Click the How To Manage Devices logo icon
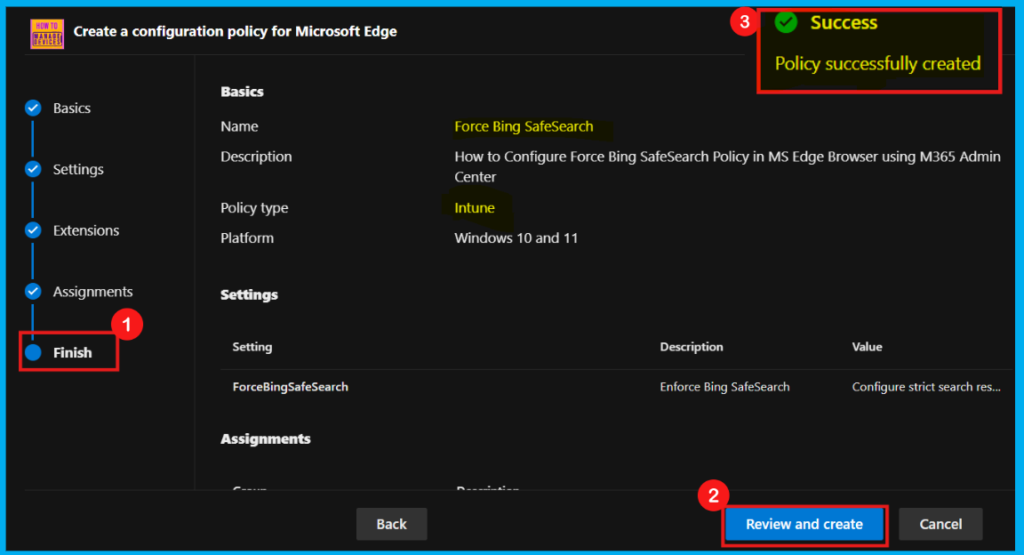1024x555 pixels. coord(47,33)
